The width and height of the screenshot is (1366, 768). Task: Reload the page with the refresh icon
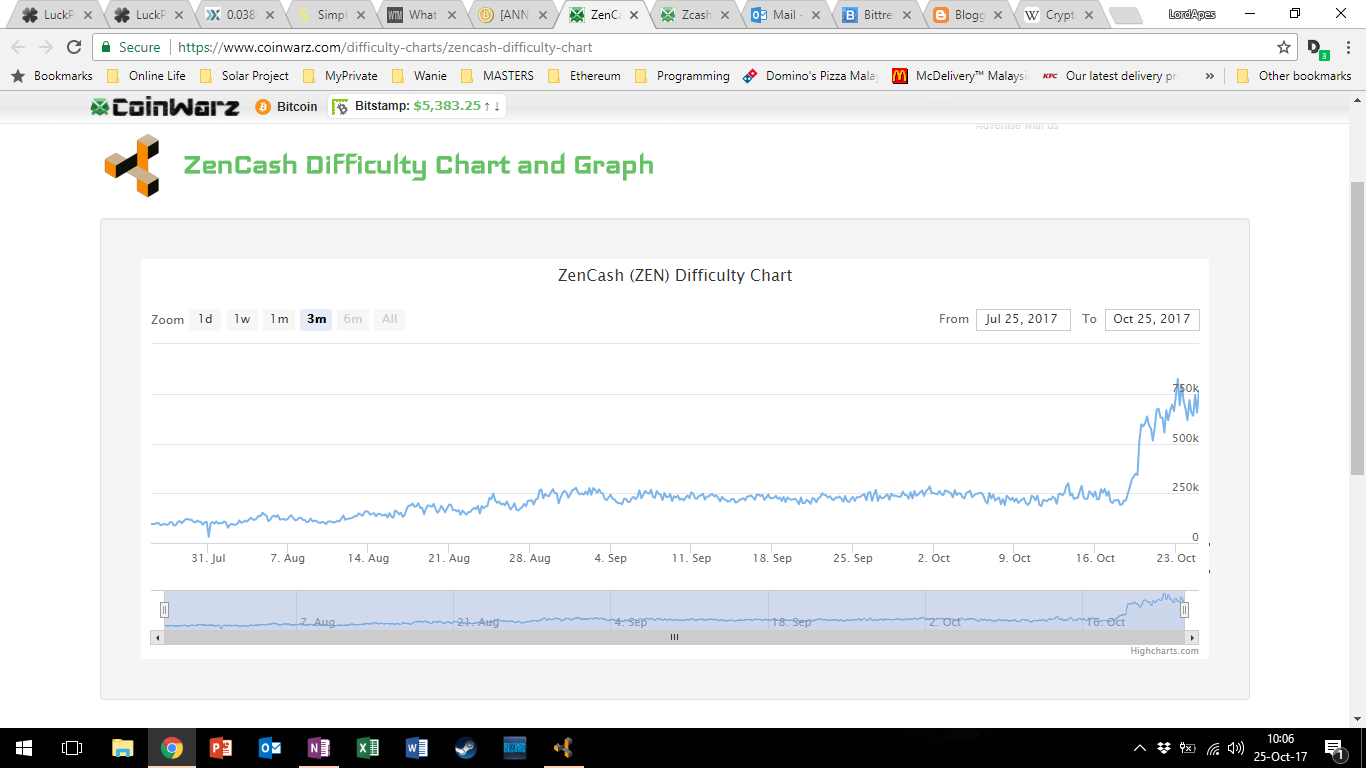pyautogui.click(x=74, y=47)
